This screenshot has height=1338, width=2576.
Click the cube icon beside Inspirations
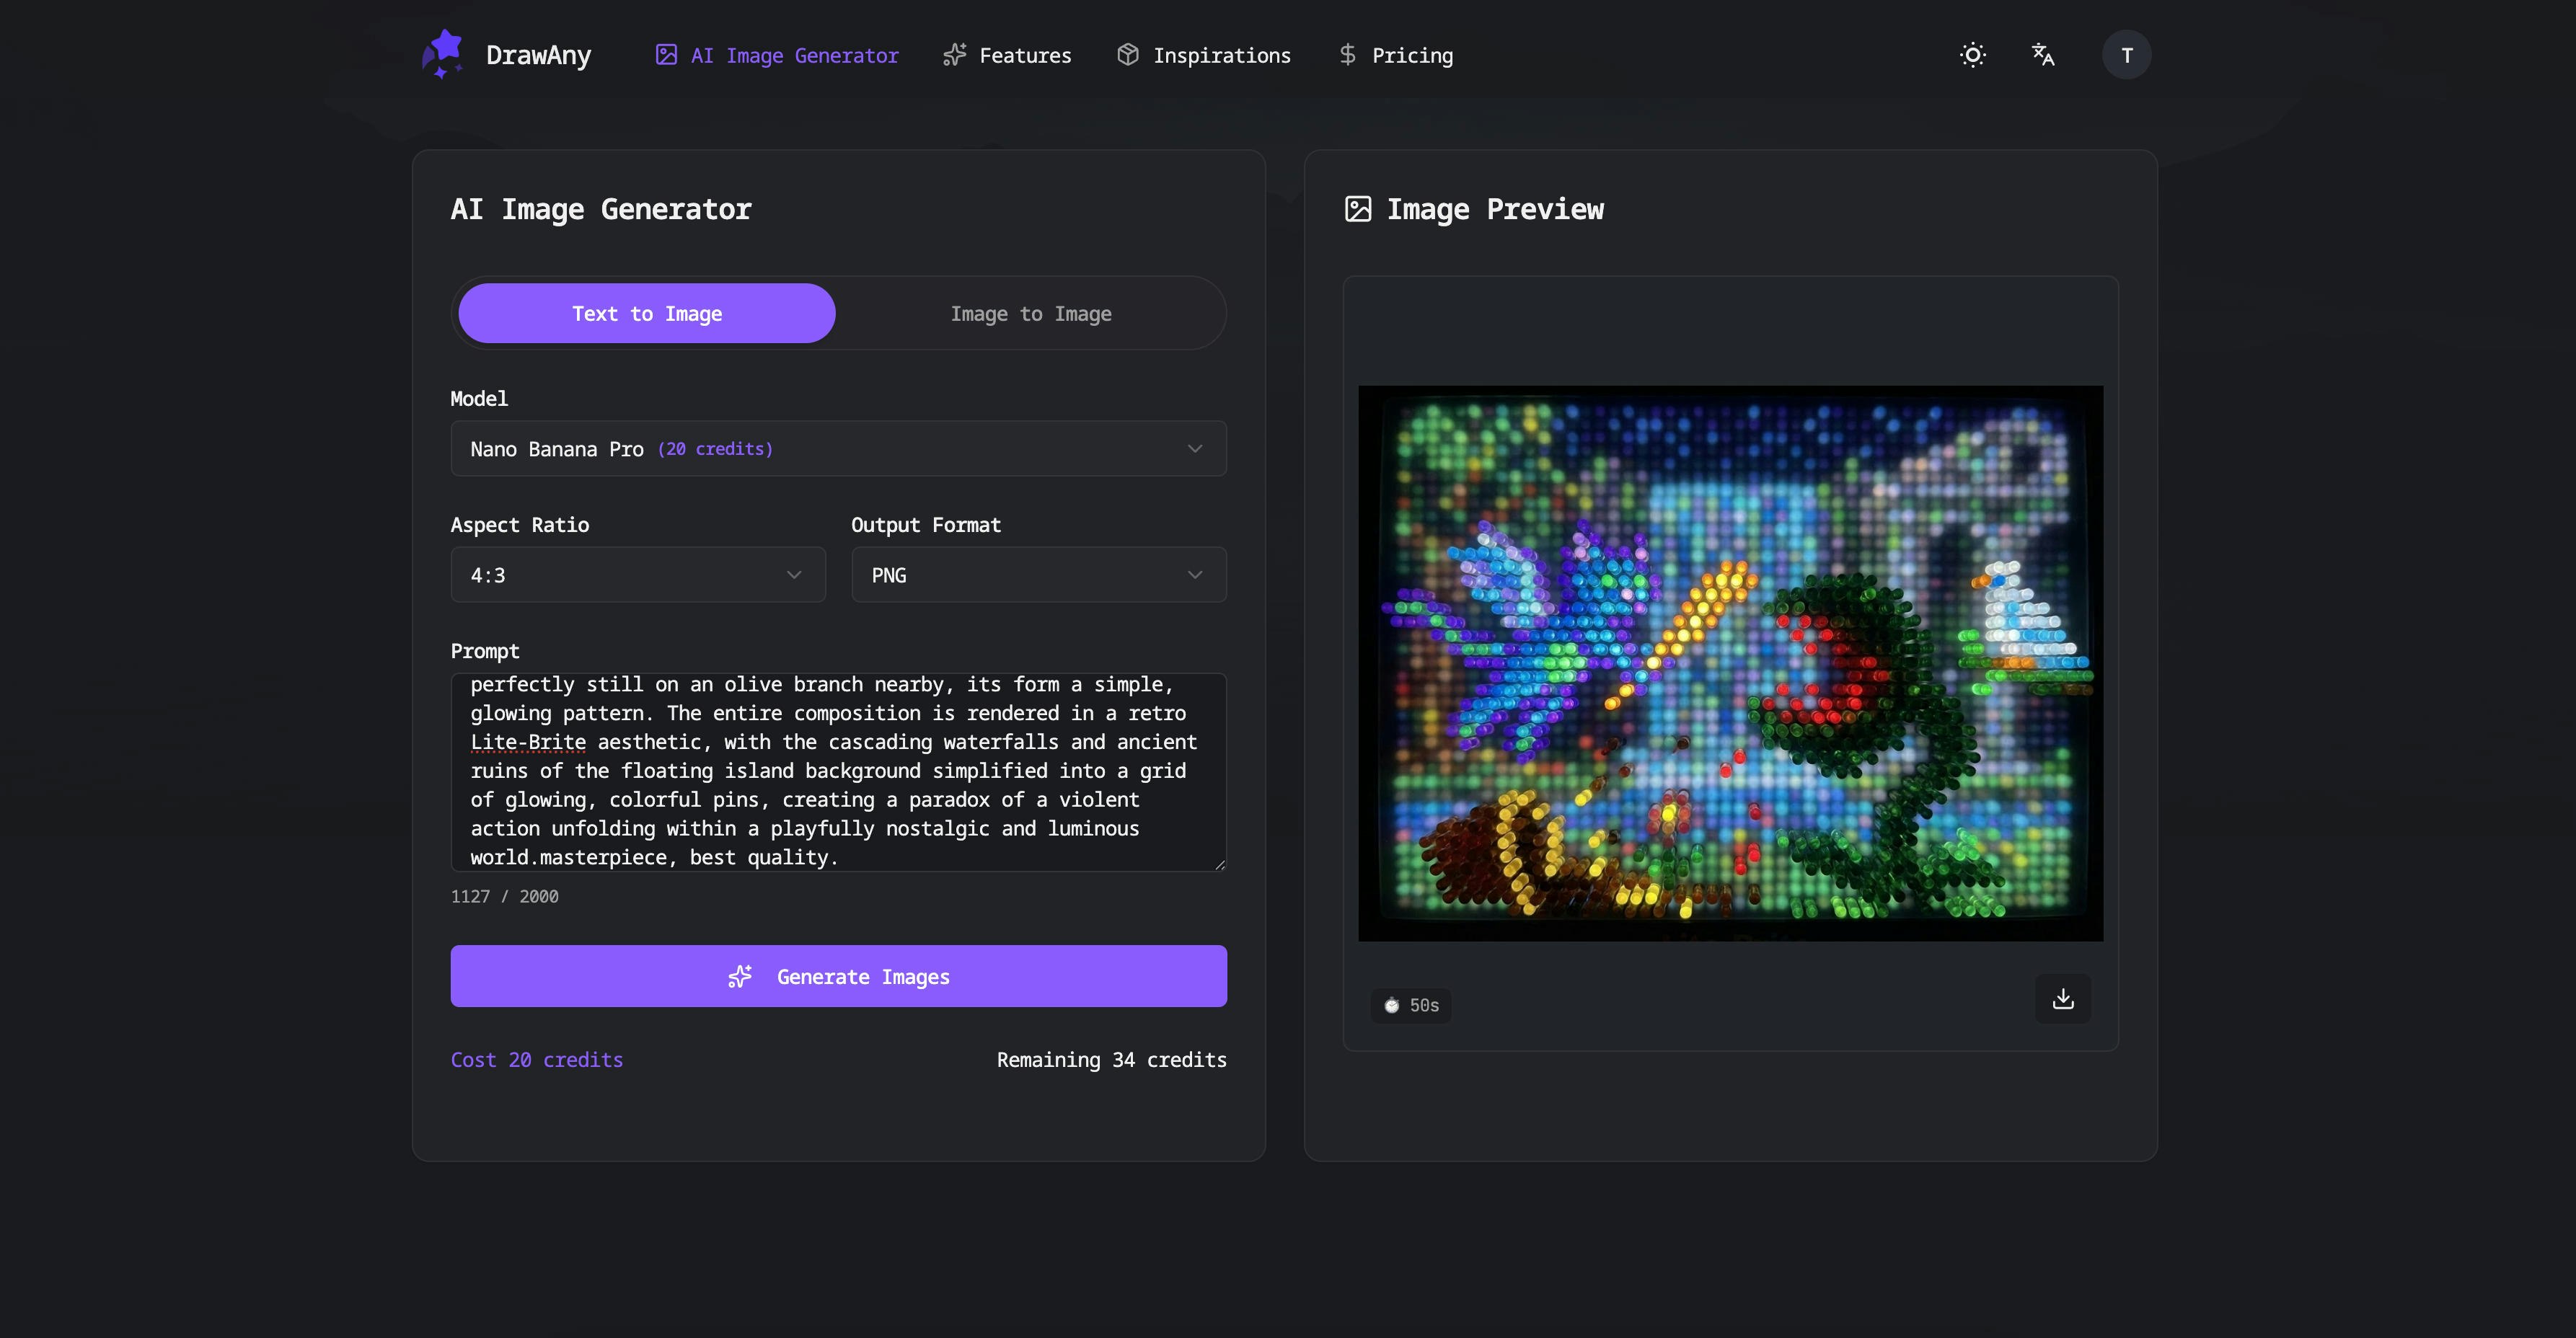[1128, 55]
